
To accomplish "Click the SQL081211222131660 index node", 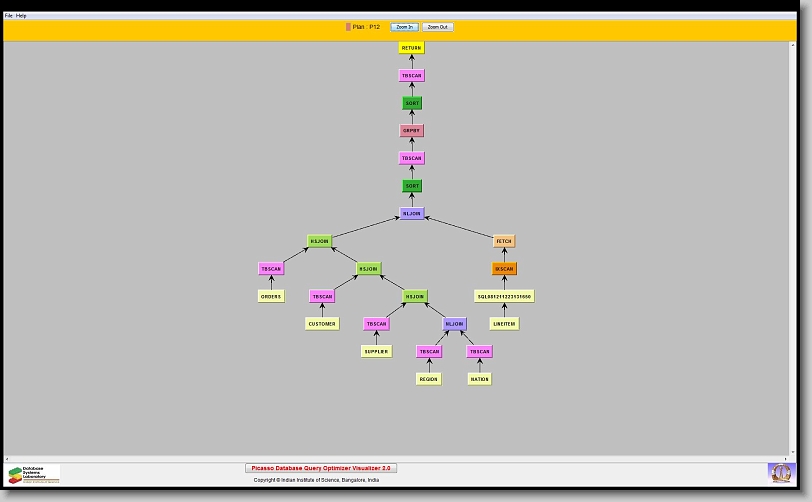I will pos(504,296).
